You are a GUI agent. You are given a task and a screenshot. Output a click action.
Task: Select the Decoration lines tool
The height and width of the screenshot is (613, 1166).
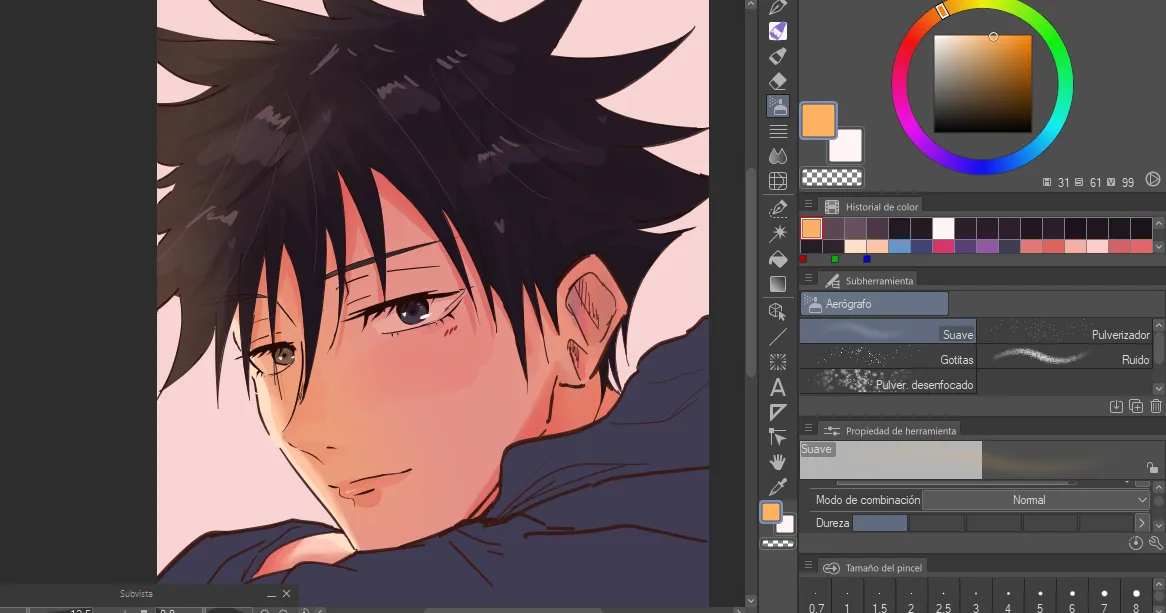coord(778,131)
